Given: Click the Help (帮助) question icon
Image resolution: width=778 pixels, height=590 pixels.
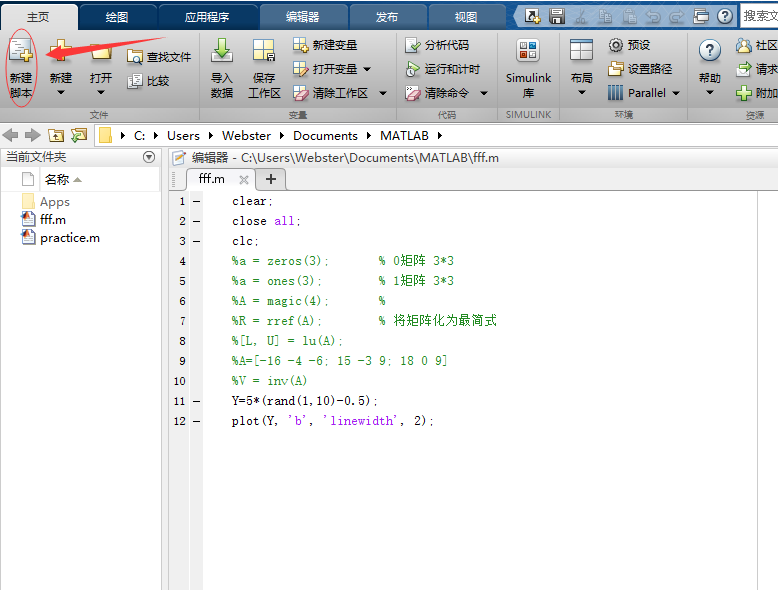Looking at the screenshot, I should pos(710,51).
